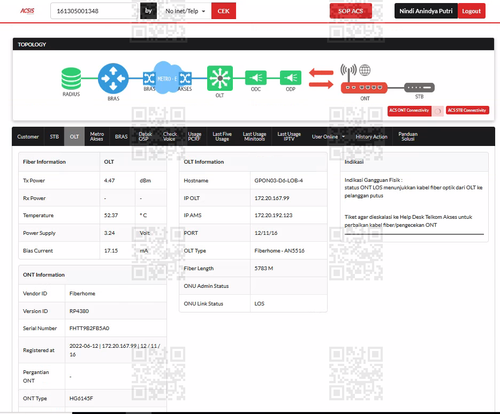Click the TOPOLOGY panel header
The image size is (500, 414).
[x=253, y=44]
